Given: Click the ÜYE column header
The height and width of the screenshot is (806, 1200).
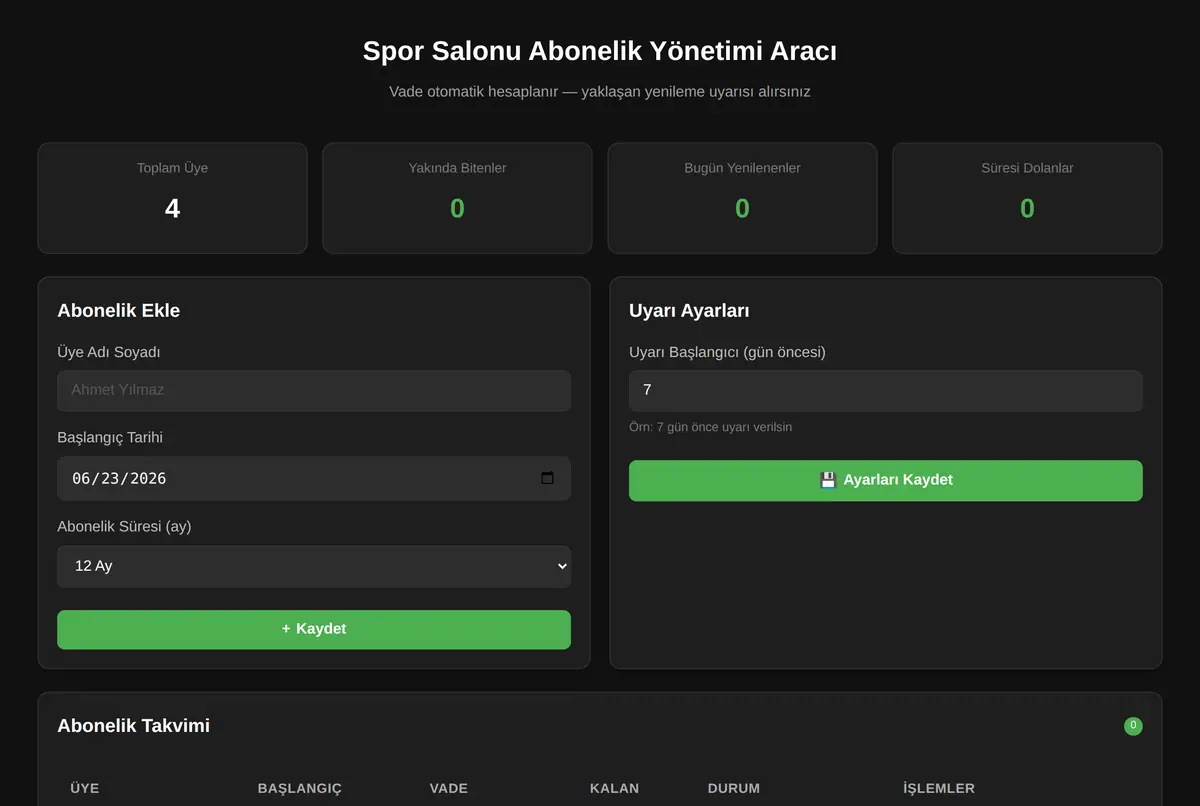Looking at the screenshot, I should (x=85, y=788).
